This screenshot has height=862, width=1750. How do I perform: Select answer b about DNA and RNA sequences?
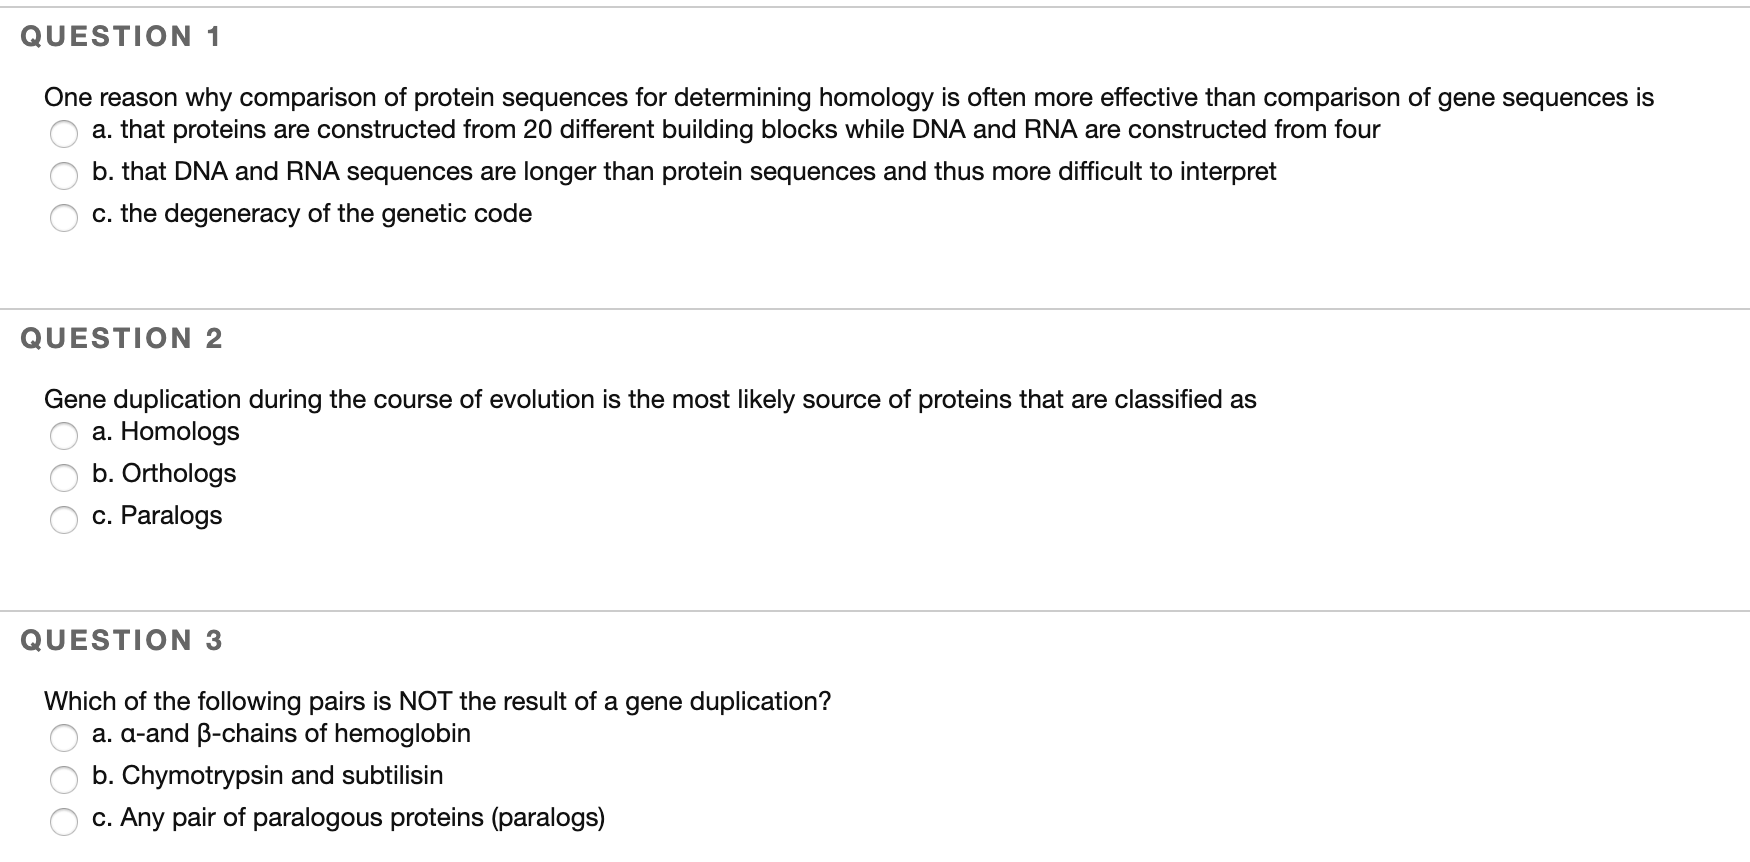click(64, 176)
